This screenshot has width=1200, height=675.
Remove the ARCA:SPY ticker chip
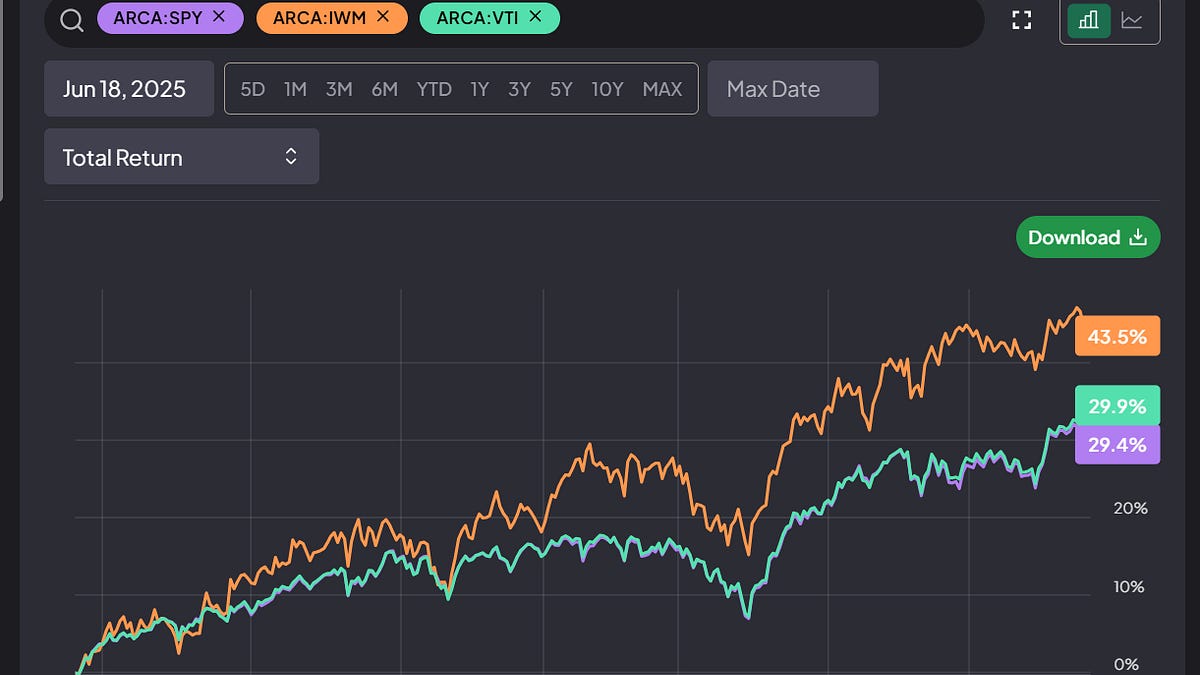[219, 17]
